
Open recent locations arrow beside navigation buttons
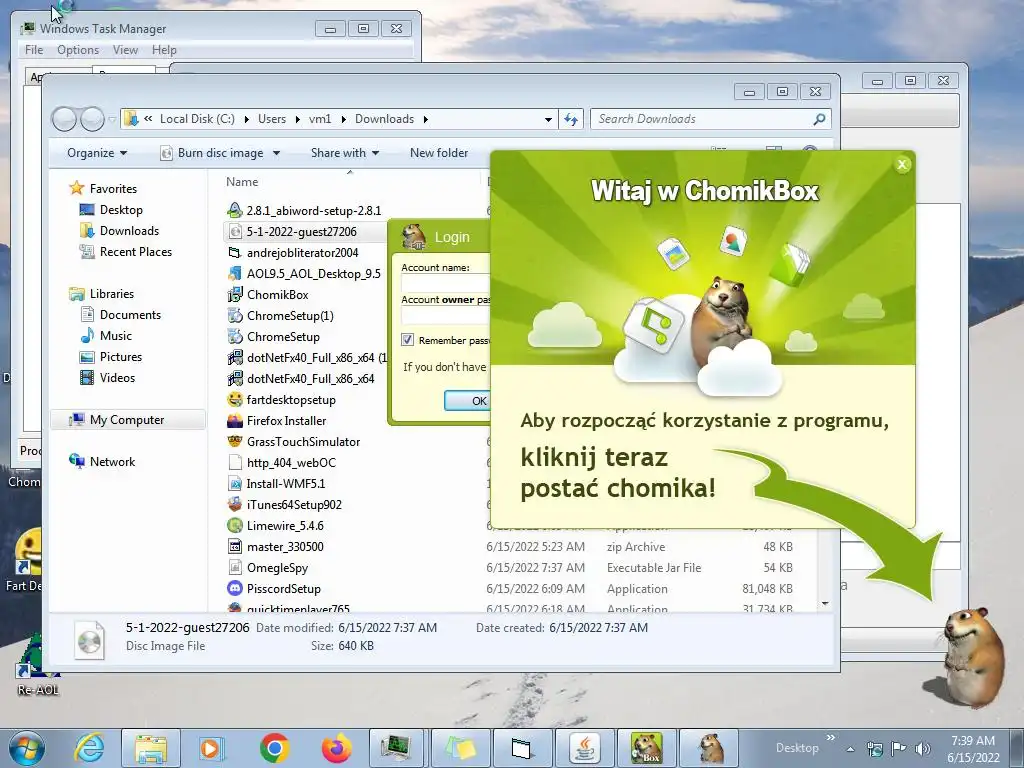(112, 120)
